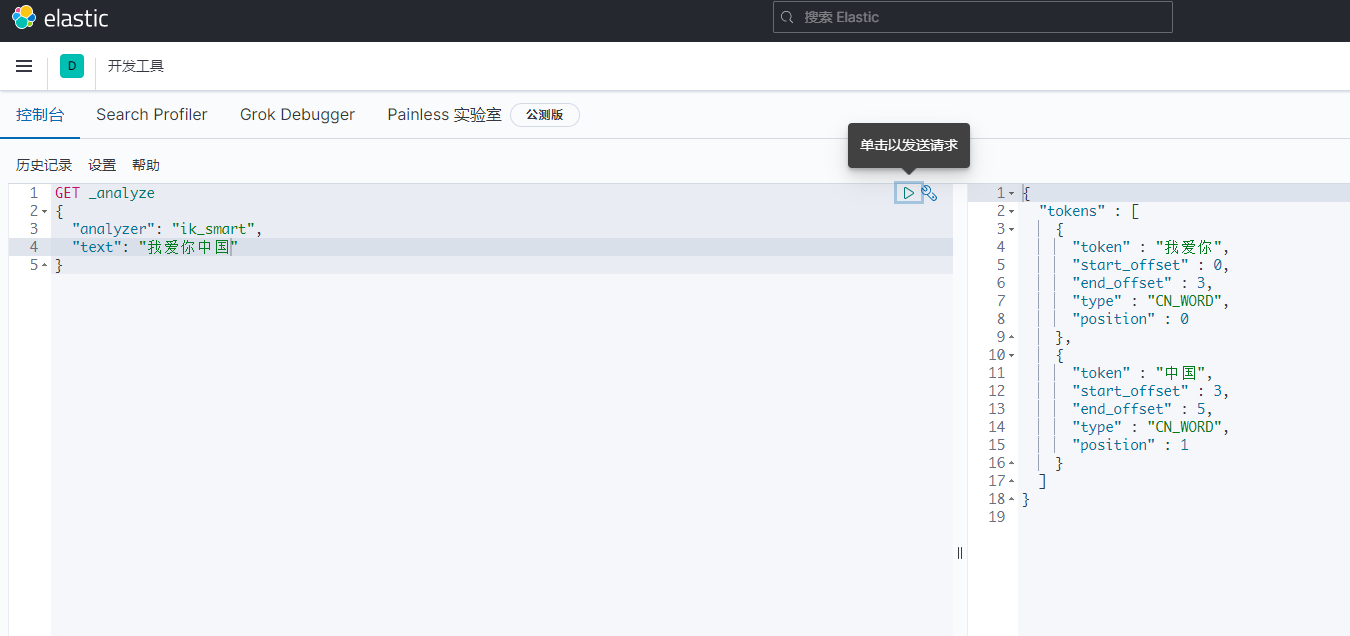Send request with the play button
1350x636 pixels.
point(908,193)
